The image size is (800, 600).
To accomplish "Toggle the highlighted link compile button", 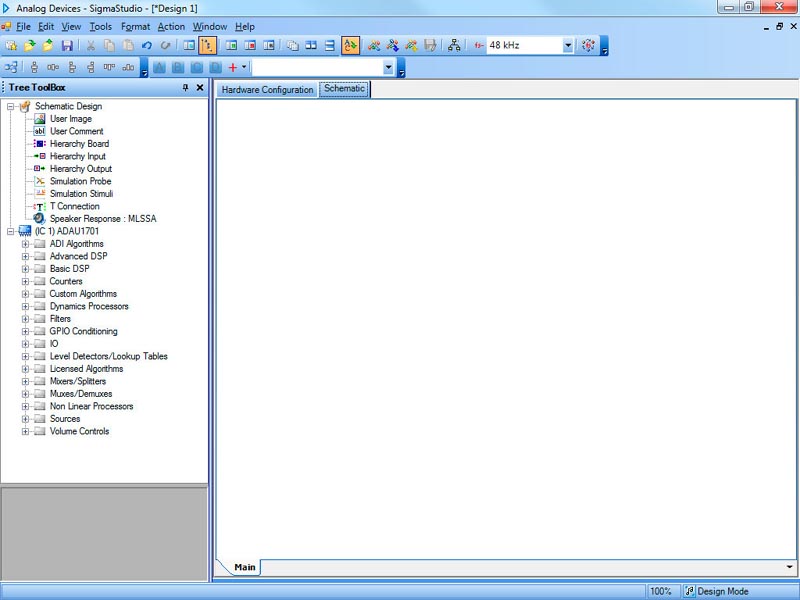I will [x=351, y=45].
